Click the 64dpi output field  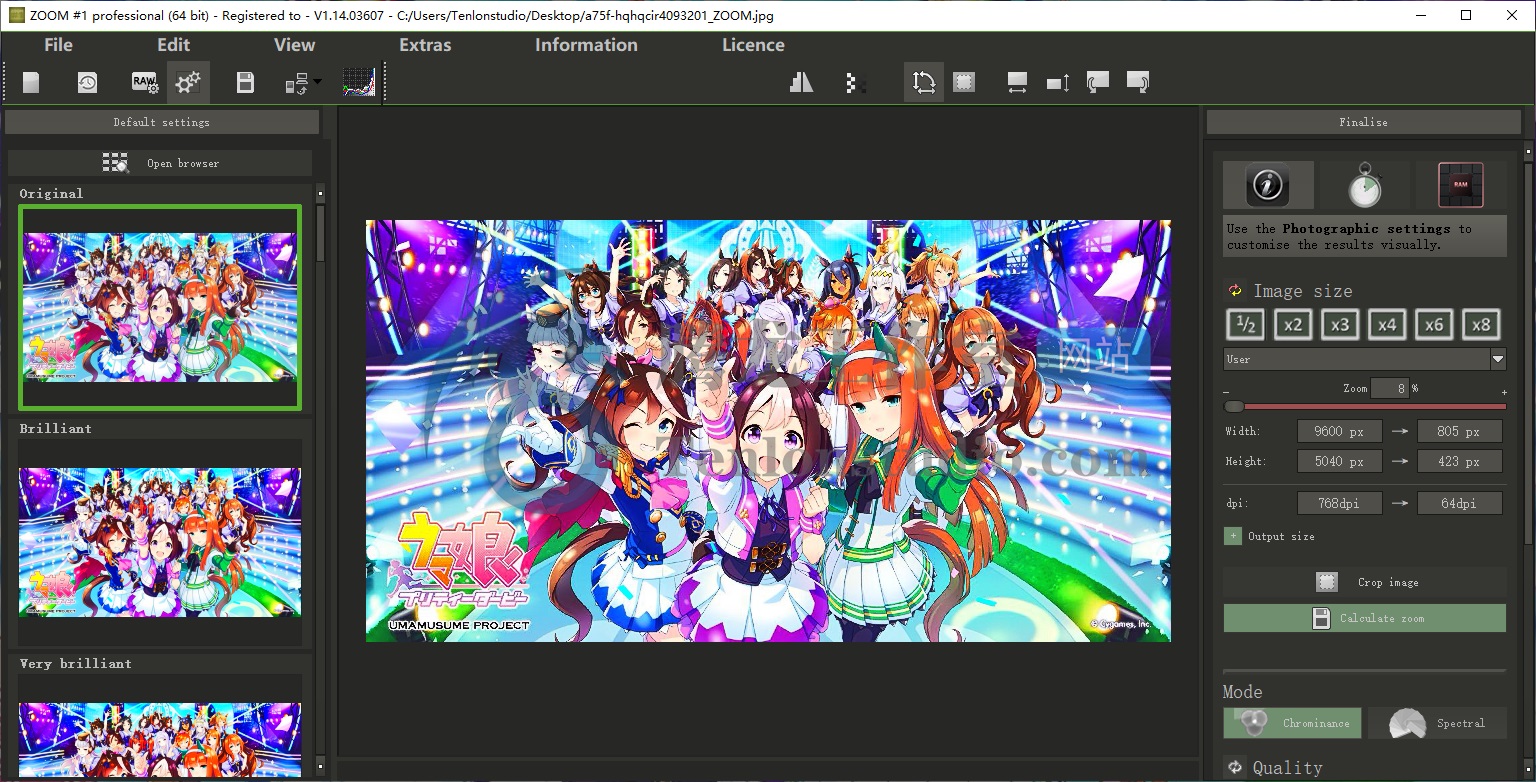[1459, 503]
